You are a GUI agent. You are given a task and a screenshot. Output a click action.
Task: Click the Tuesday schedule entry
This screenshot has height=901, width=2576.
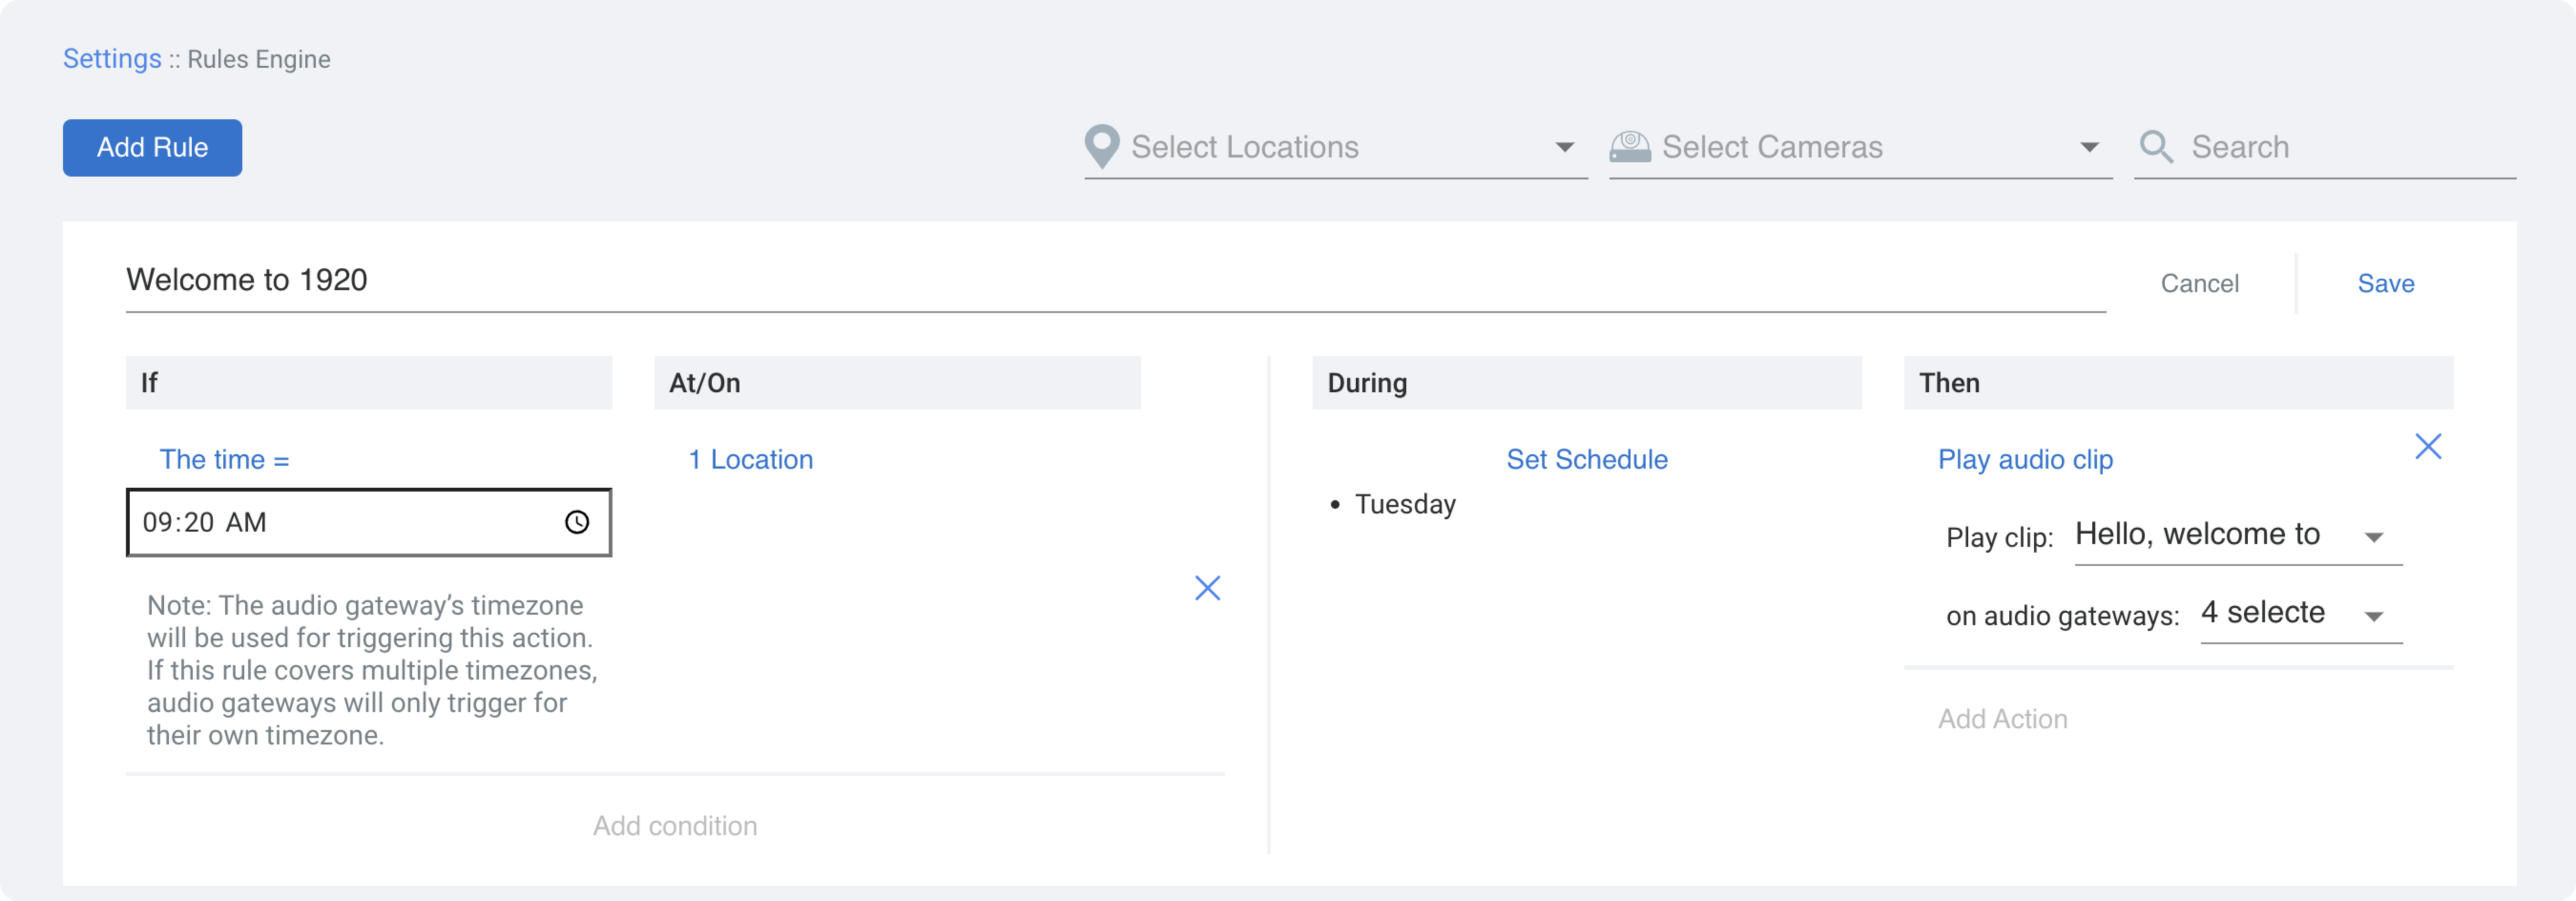click(x=1404, y=504)
